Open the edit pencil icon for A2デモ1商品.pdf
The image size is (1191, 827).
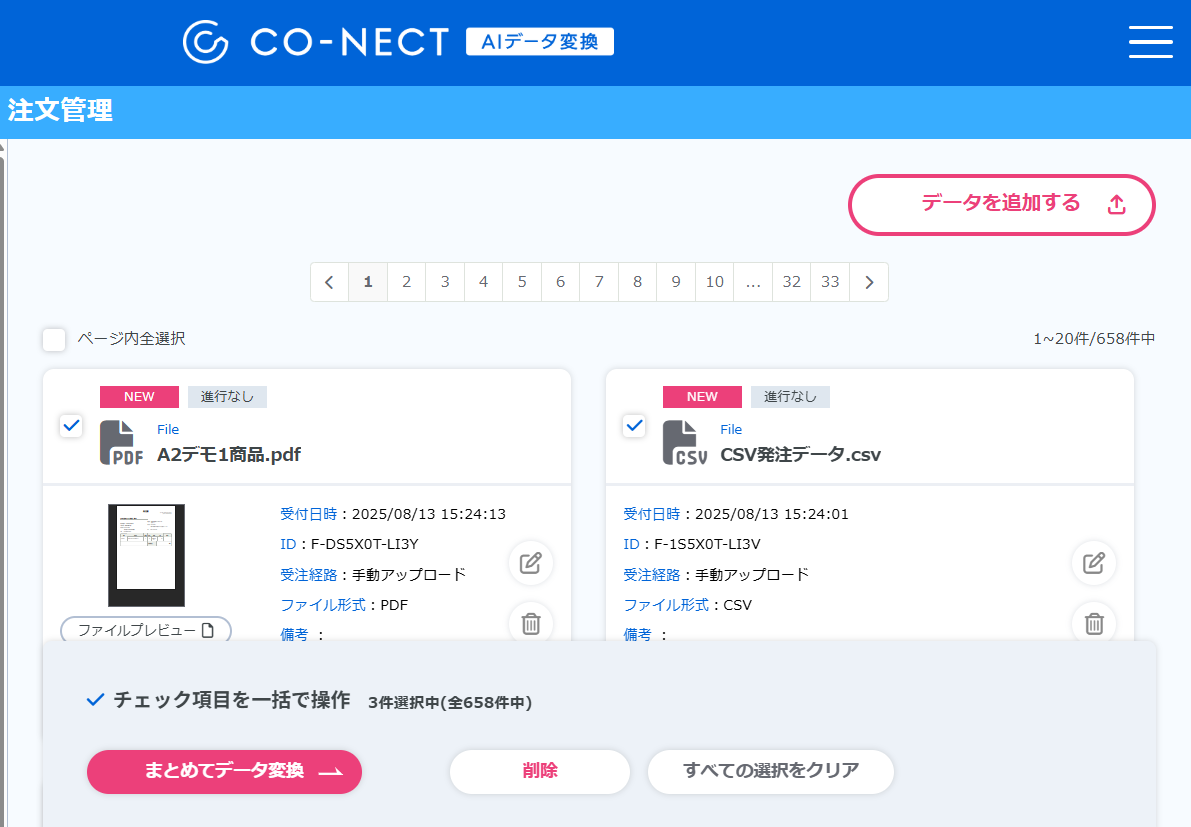[x=531, y=563]
